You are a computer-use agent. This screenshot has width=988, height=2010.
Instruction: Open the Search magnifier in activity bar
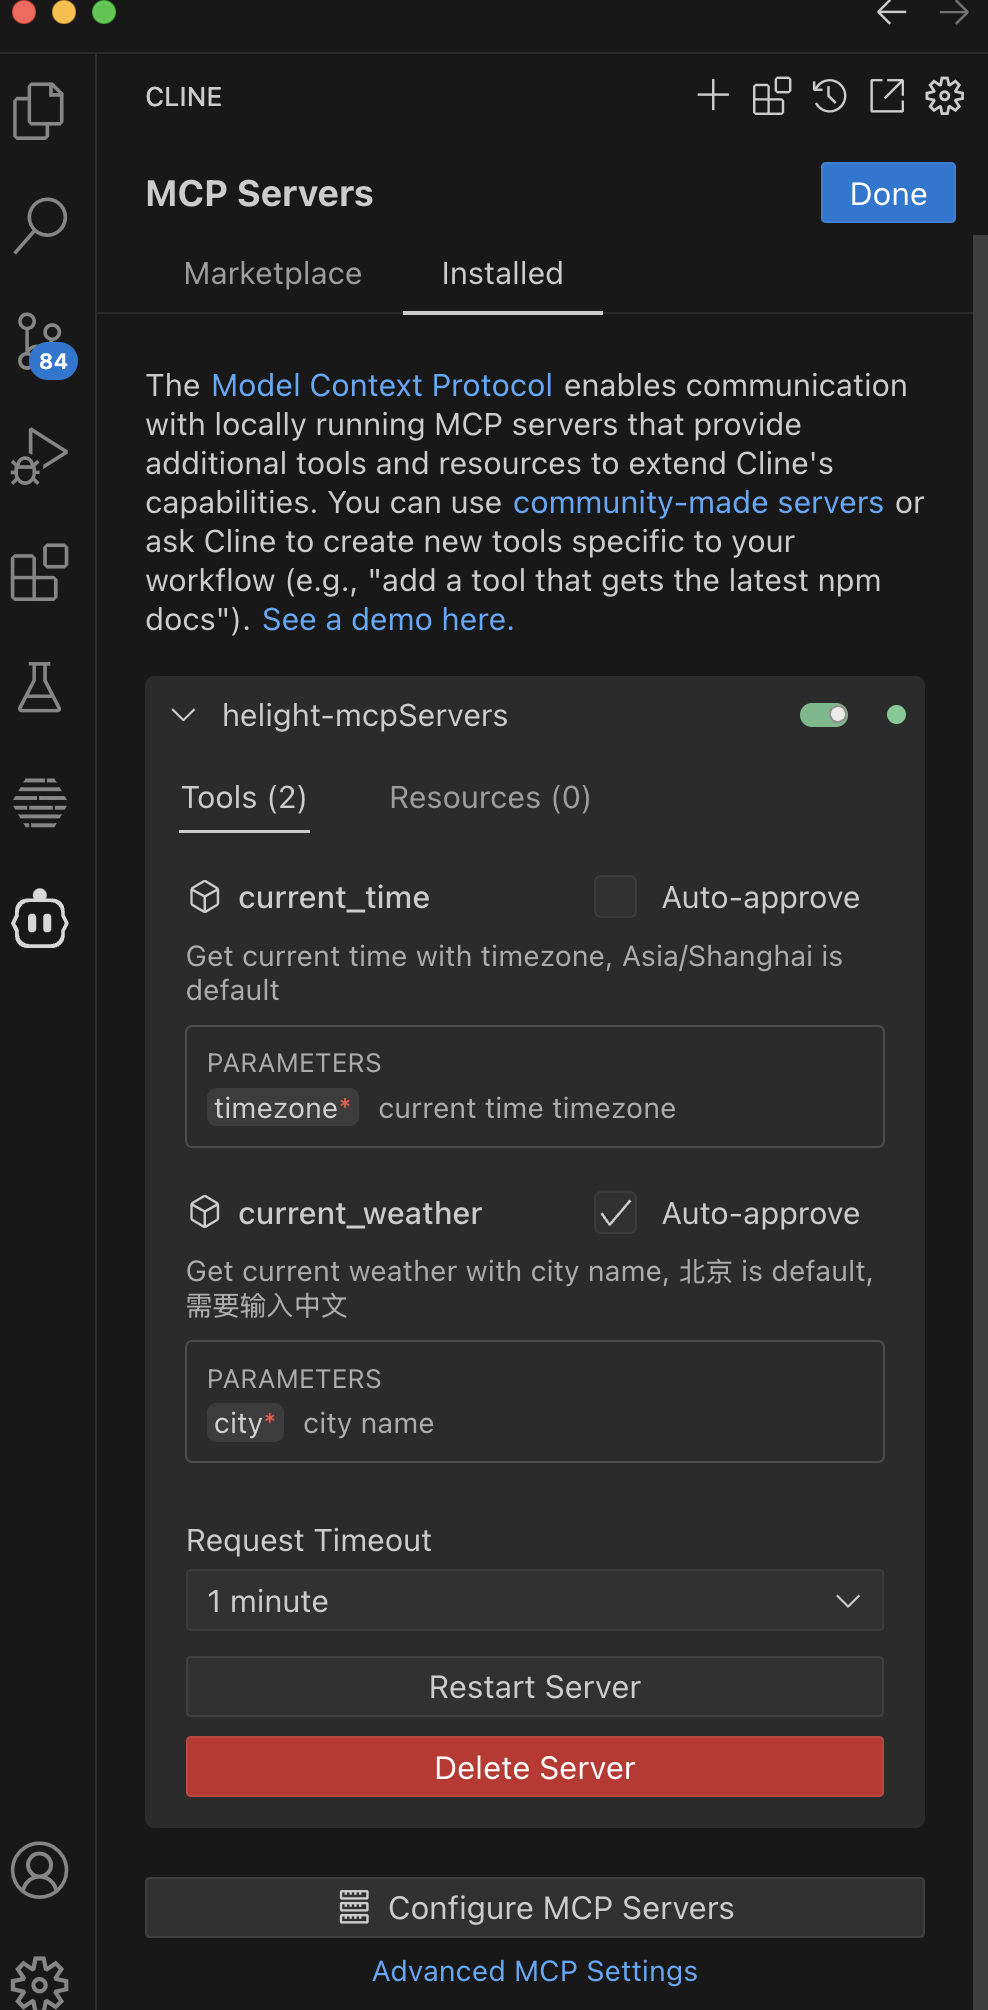click(40, 225)
